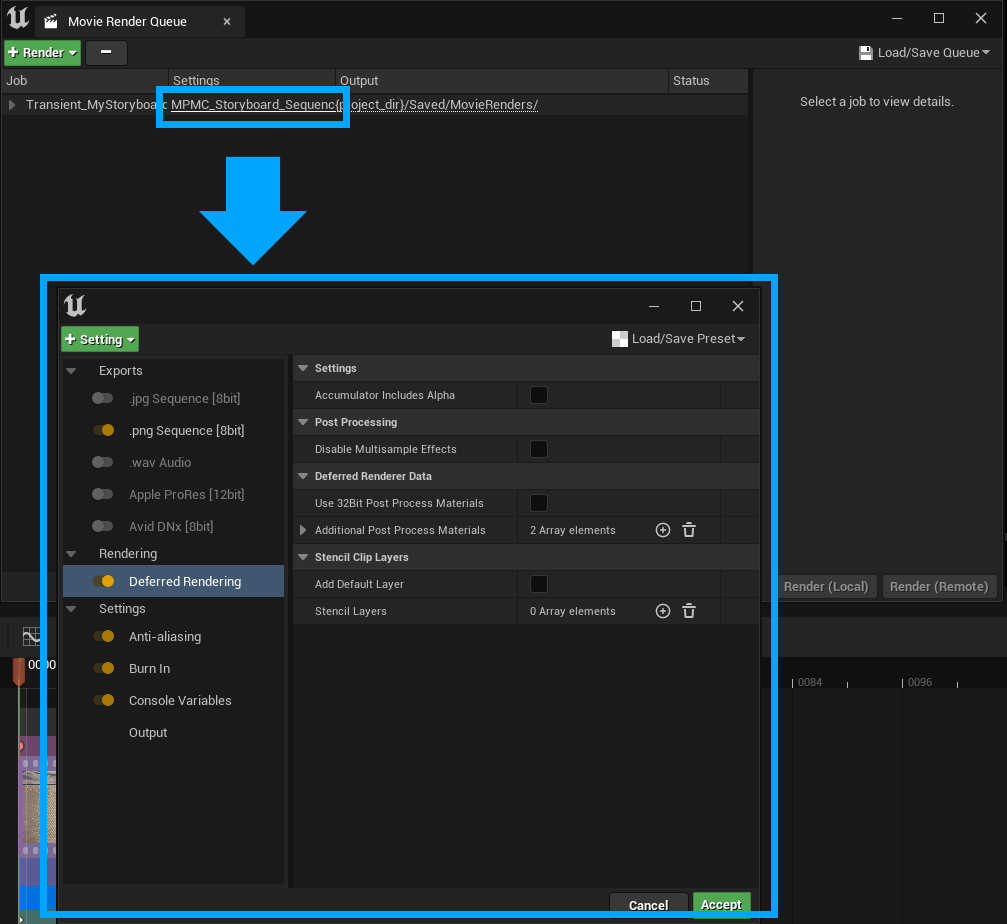
Task: Check the Accumulator Includes Alpha checkbox
Action: tap(539, 395)
